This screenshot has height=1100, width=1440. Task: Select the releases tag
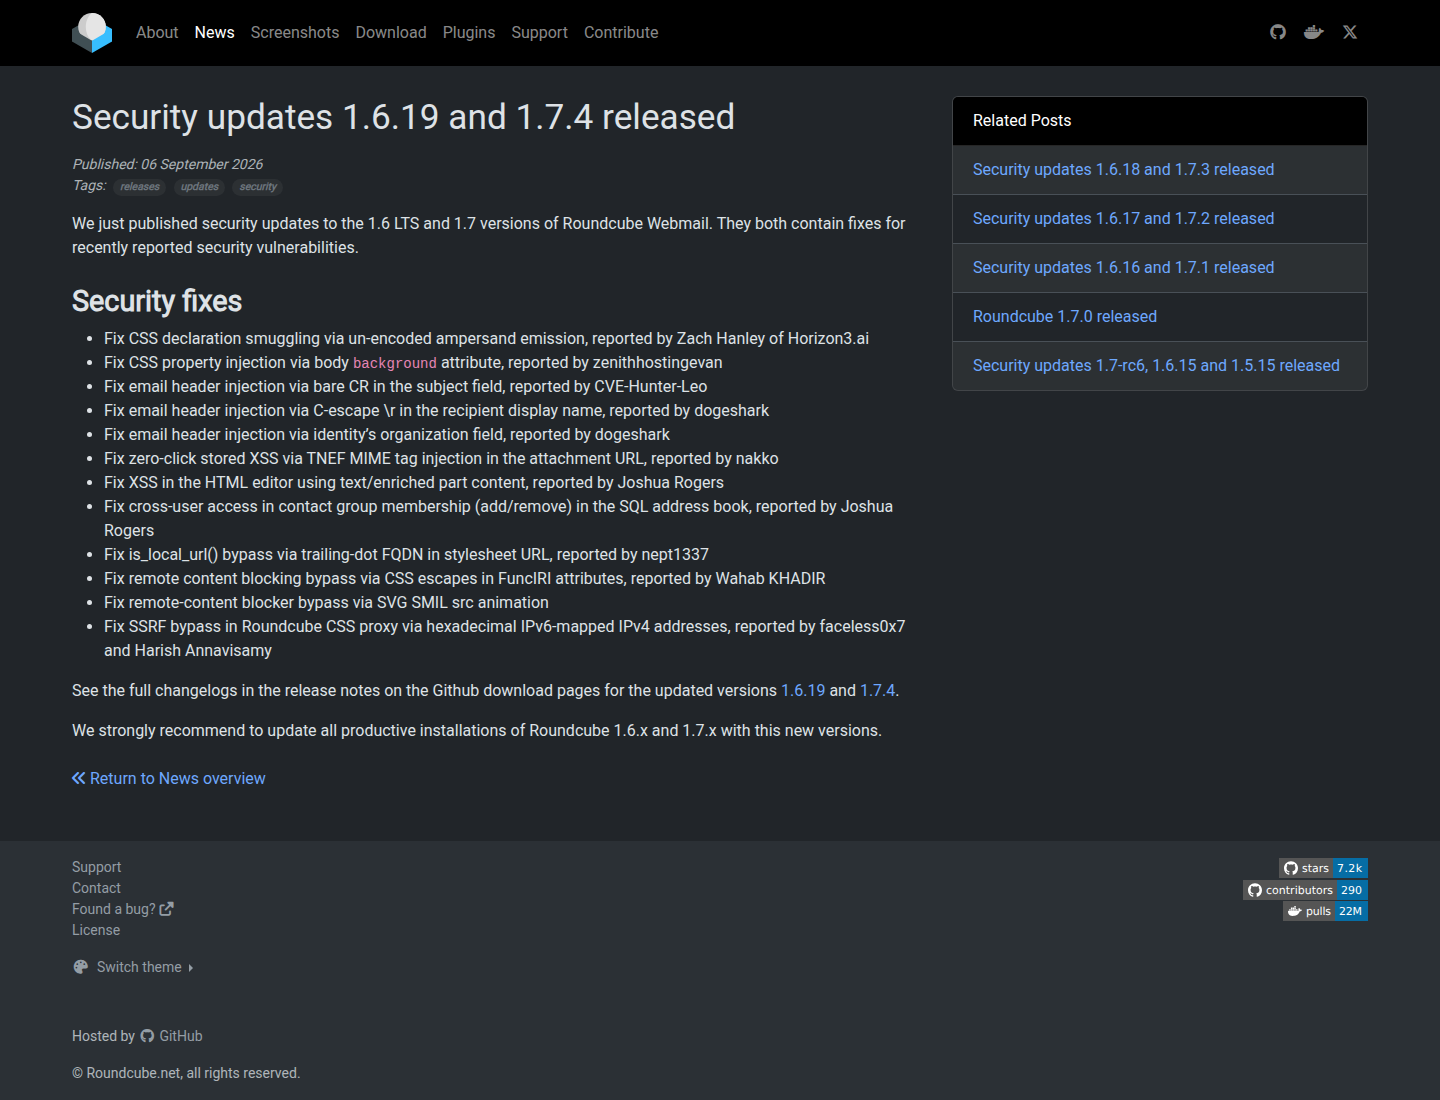click(x=140, y=187)
